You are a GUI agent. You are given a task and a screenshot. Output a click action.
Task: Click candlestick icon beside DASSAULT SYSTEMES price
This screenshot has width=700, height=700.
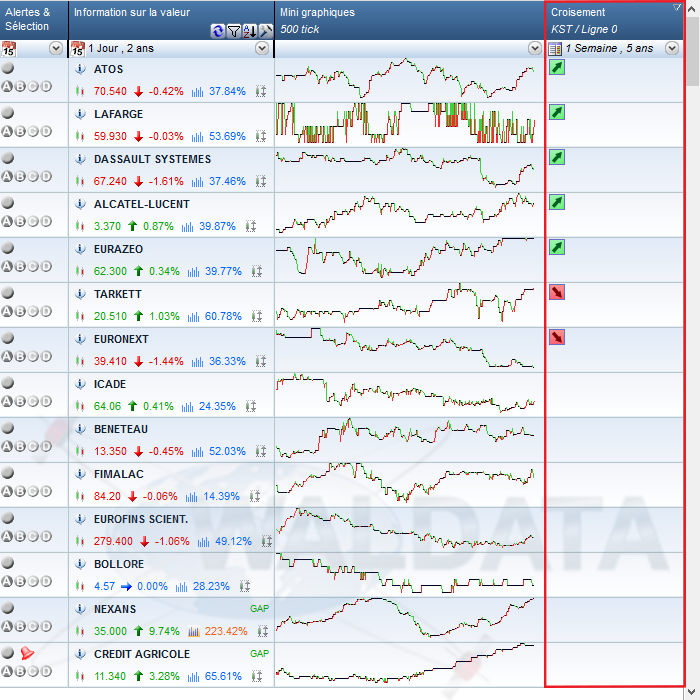pos(80,181)
